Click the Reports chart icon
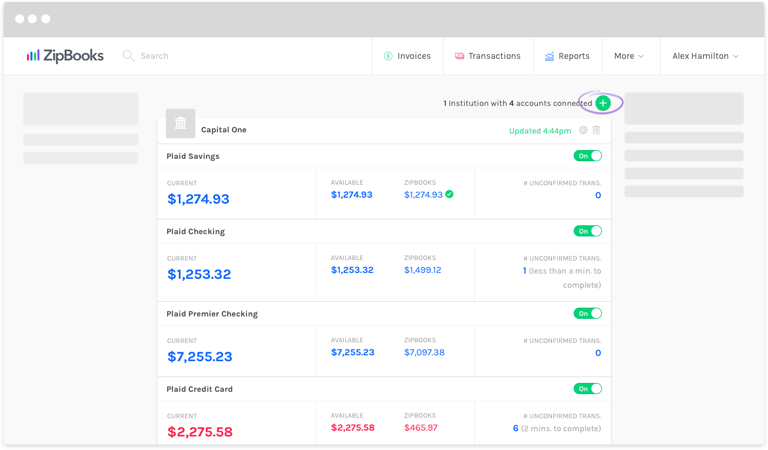The image size is (768, 450). (550, 56)
